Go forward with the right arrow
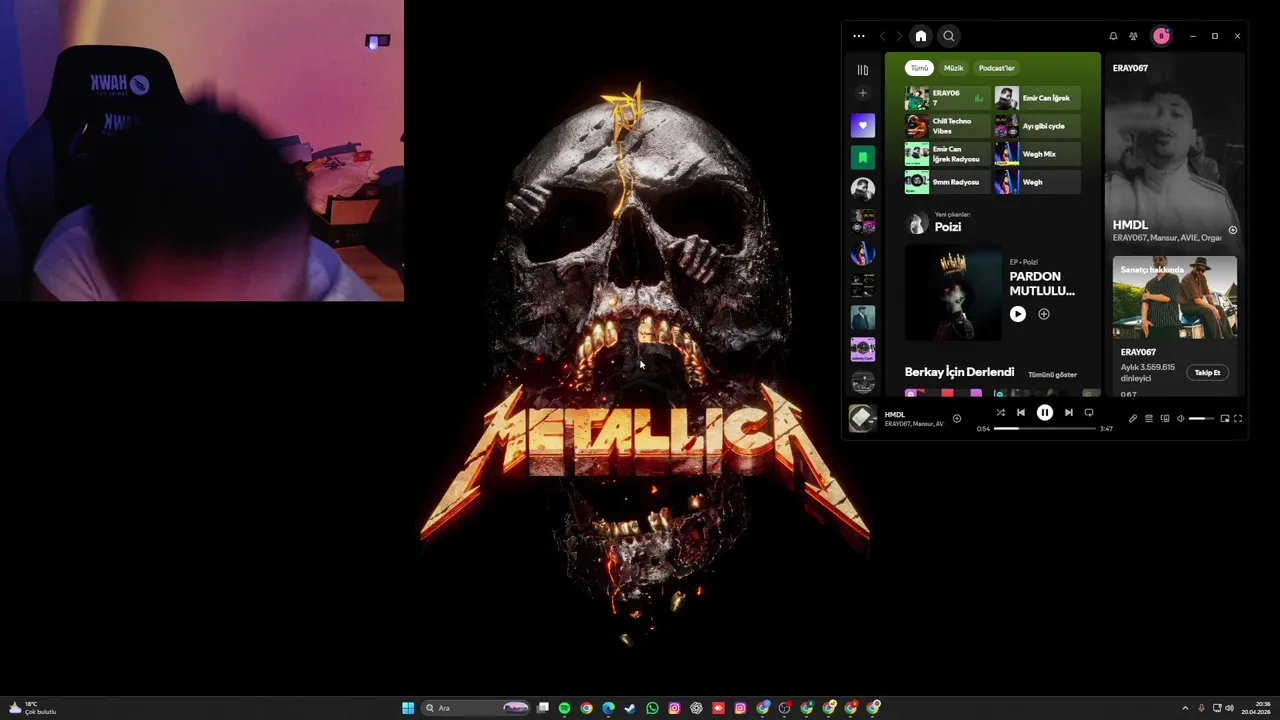Image resolution: width=1280 pixels, height=720 pixels. pyautogui.click(x=899, y=36)
